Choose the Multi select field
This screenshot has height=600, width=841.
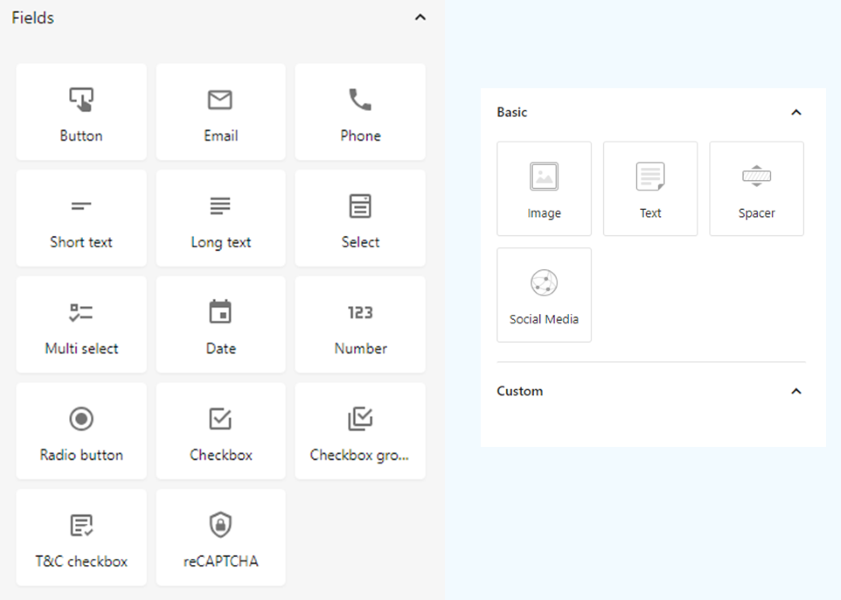tap(82, 324)
